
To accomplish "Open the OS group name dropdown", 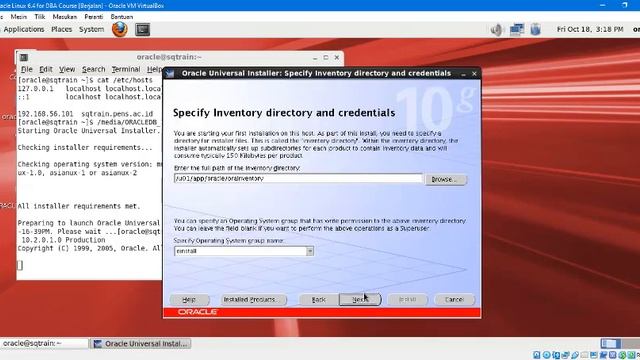I will click(310, 251).
